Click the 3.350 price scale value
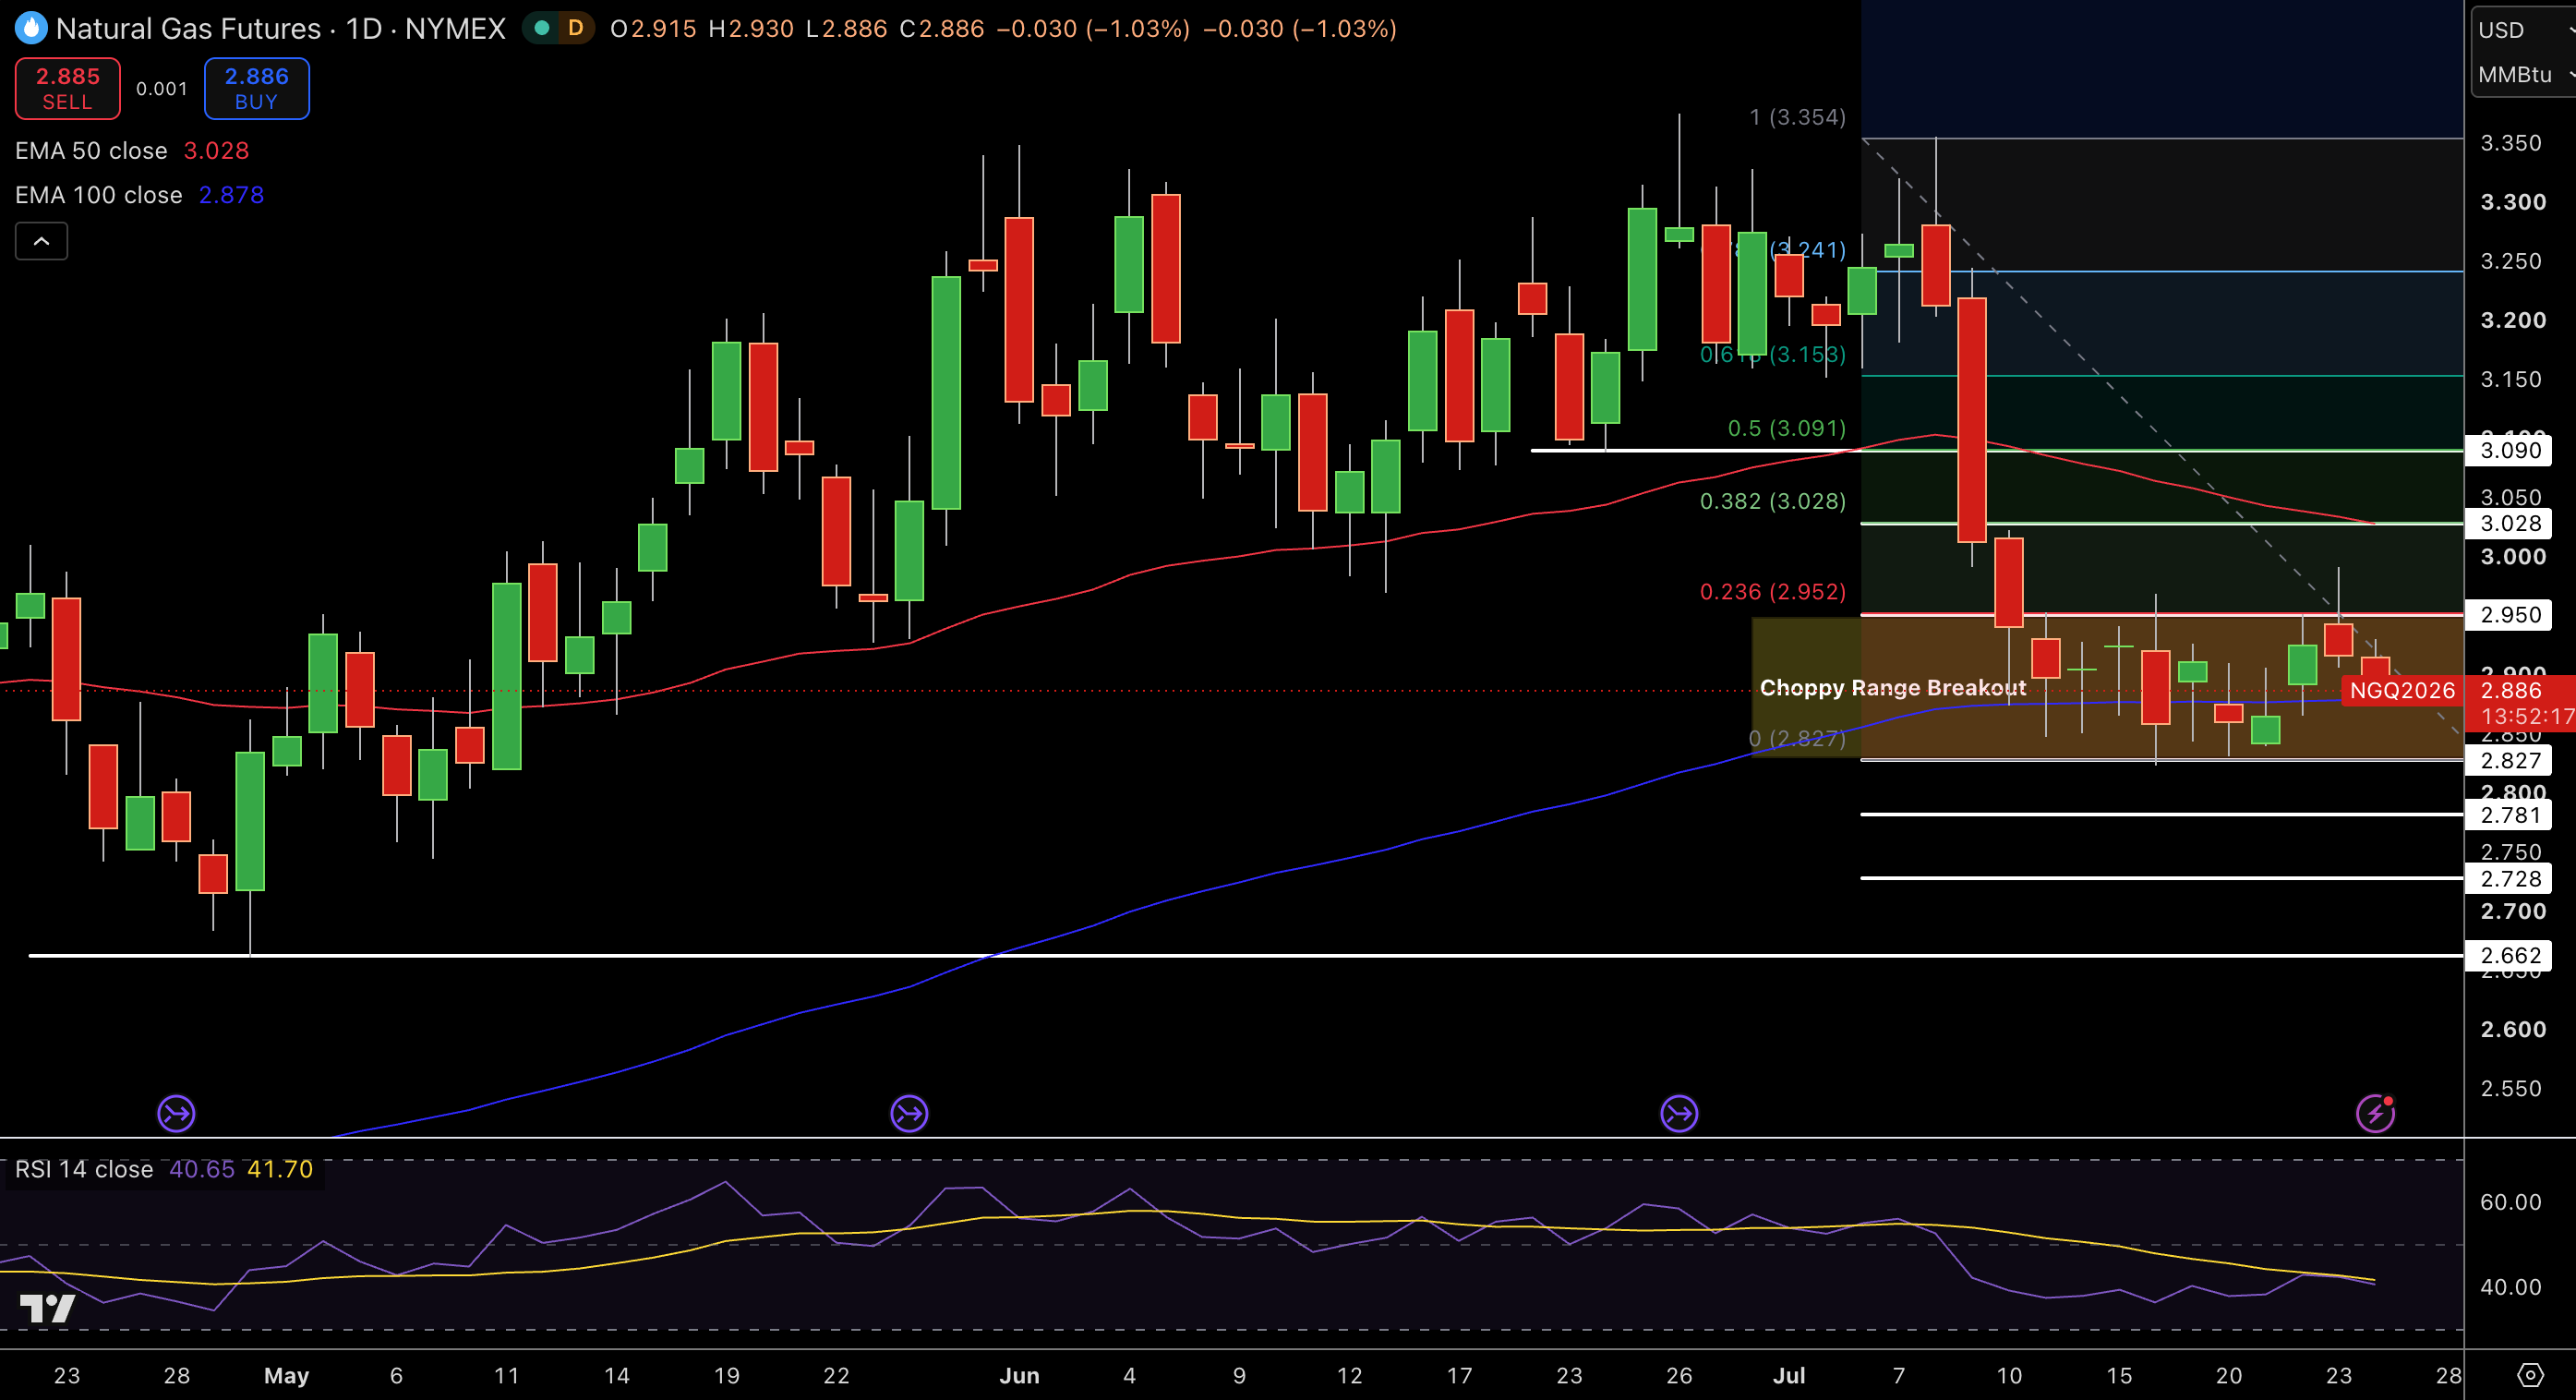The width and height of the screenshot is (2576, 1400). coord(2511,143)
